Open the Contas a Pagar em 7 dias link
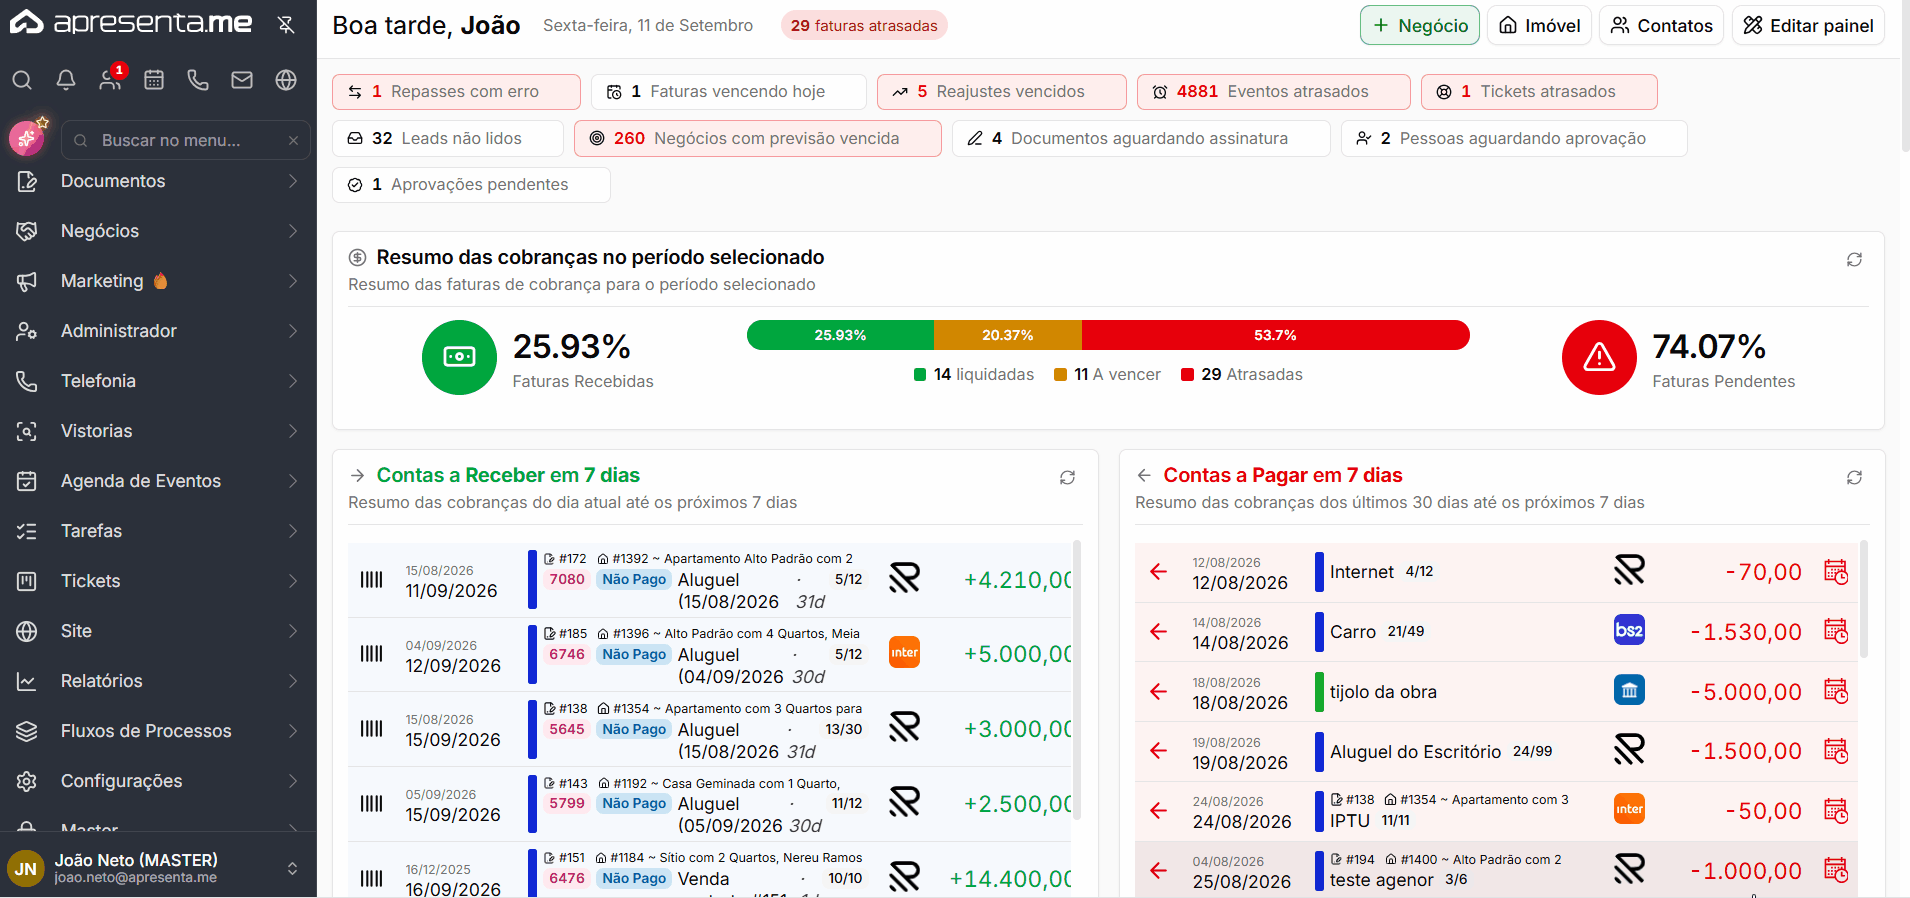The height and width of the screenshot is (898, 1910). [1283, 475]
